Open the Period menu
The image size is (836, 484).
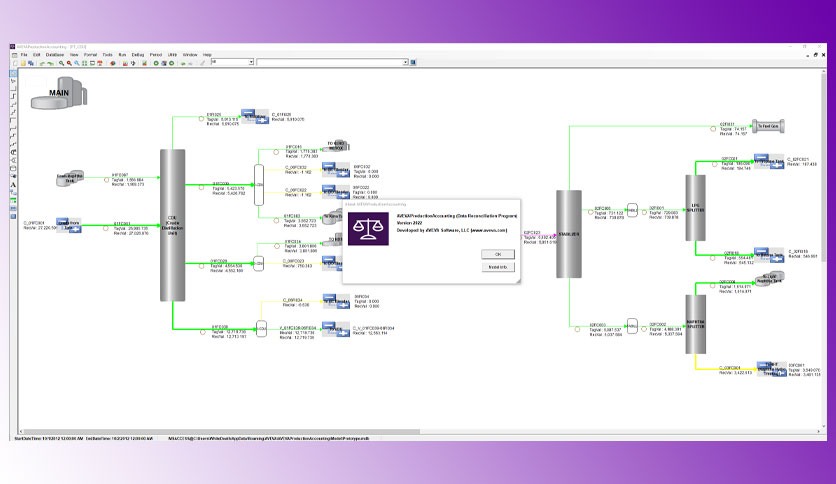point(156,54)
